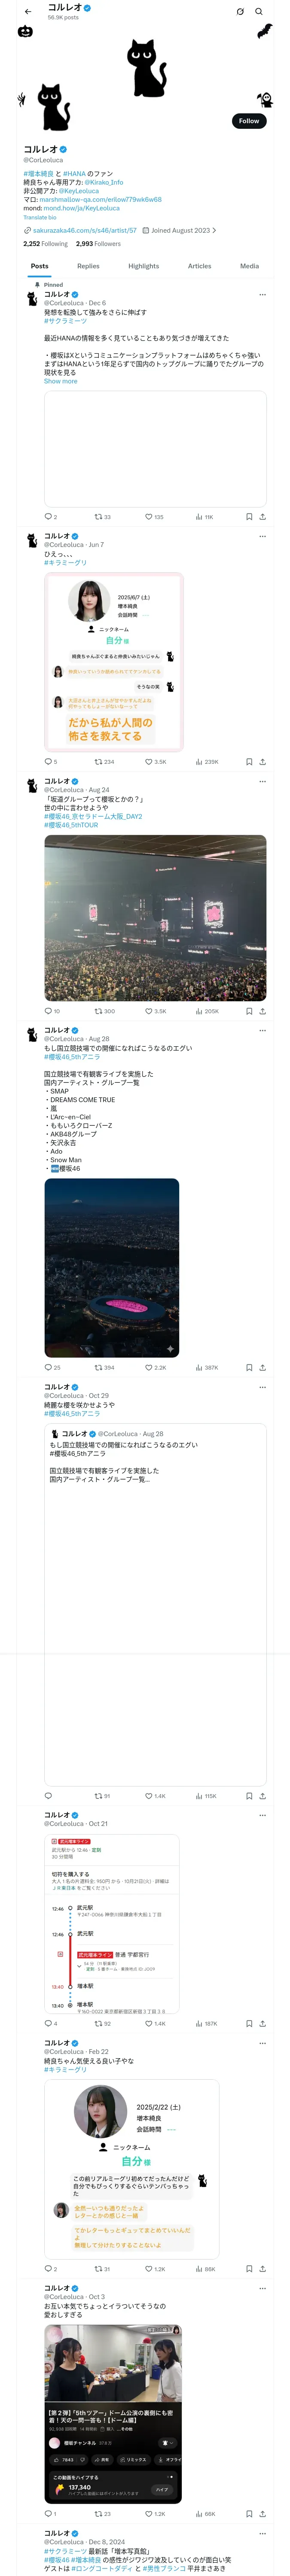The width and height of the screenshot is (290, 2576).
Task: Open the Aug 24 concert stadium photo
Action: 155,917
